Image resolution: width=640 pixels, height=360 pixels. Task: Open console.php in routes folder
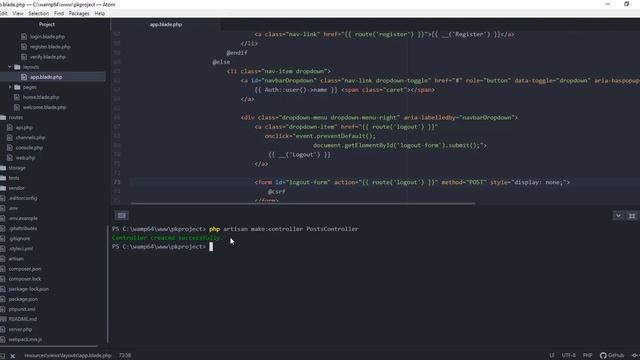point(29,148)
